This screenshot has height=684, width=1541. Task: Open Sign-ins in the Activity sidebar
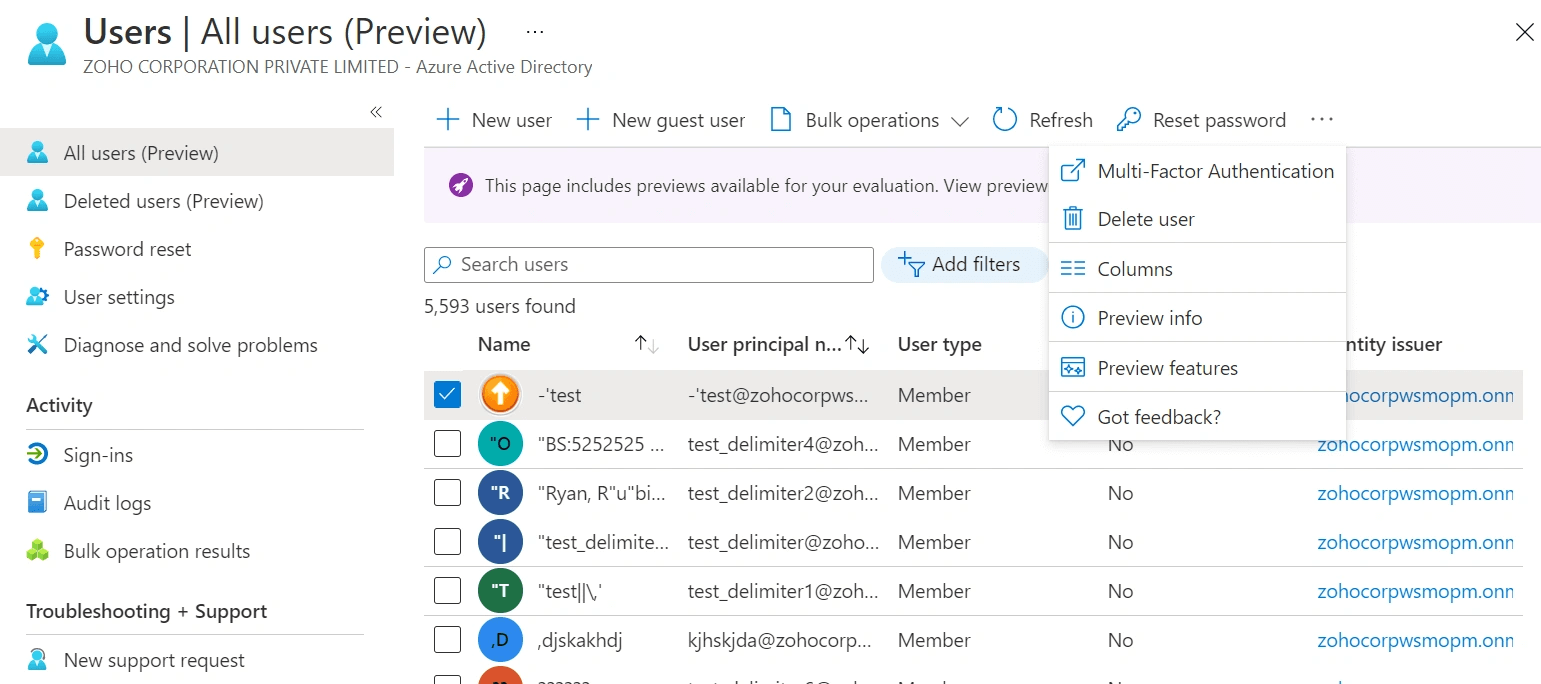(x=97, y=454)
